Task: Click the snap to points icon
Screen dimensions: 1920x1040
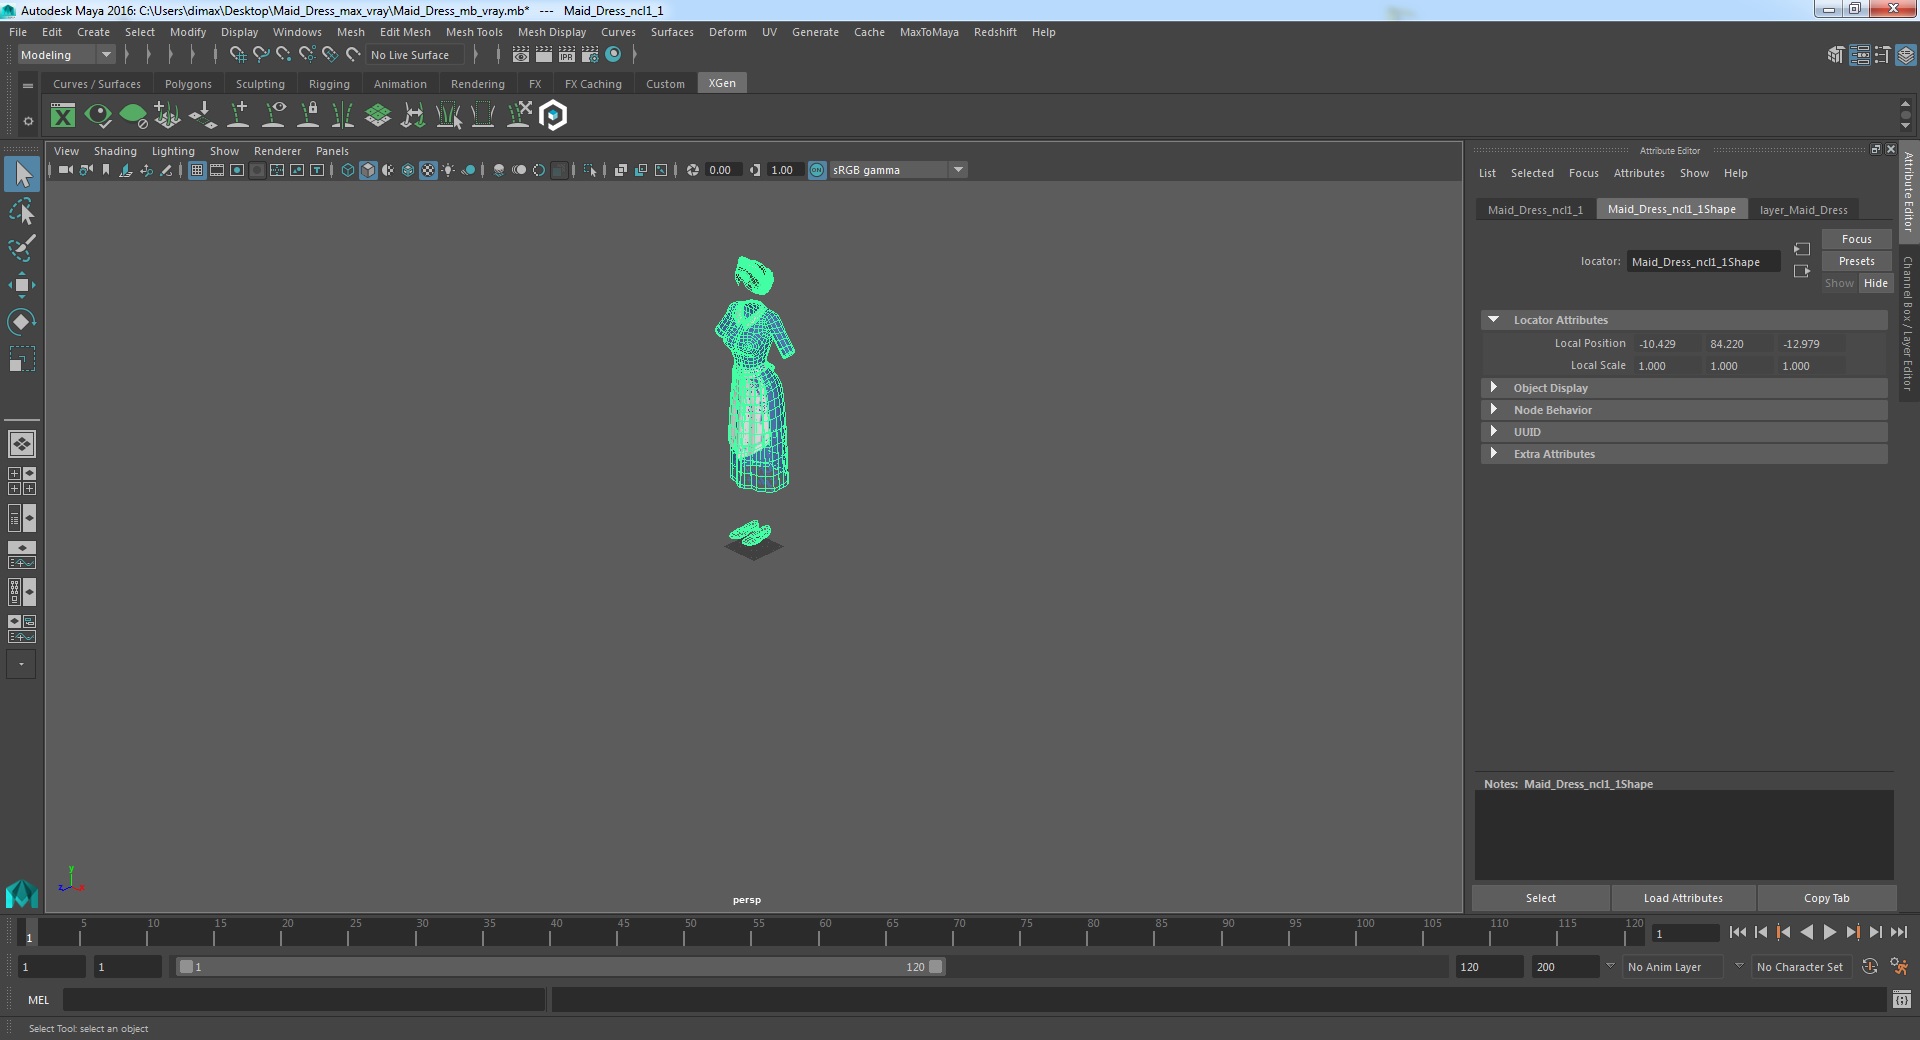Action: 283,55
